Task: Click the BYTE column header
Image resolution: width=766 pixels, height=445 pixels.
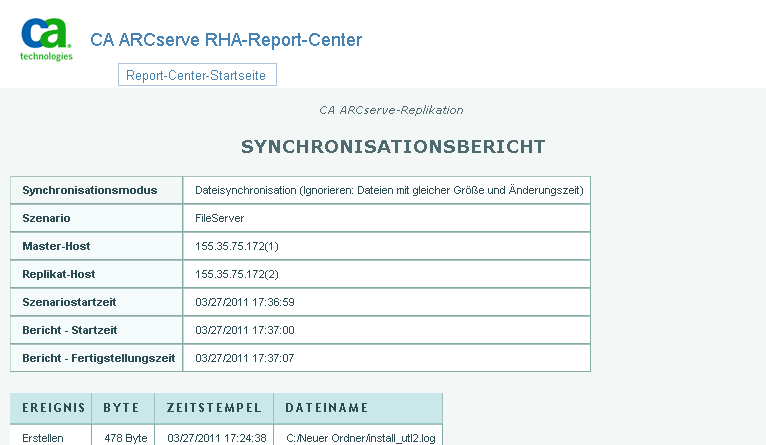Action: click(123, 408)
